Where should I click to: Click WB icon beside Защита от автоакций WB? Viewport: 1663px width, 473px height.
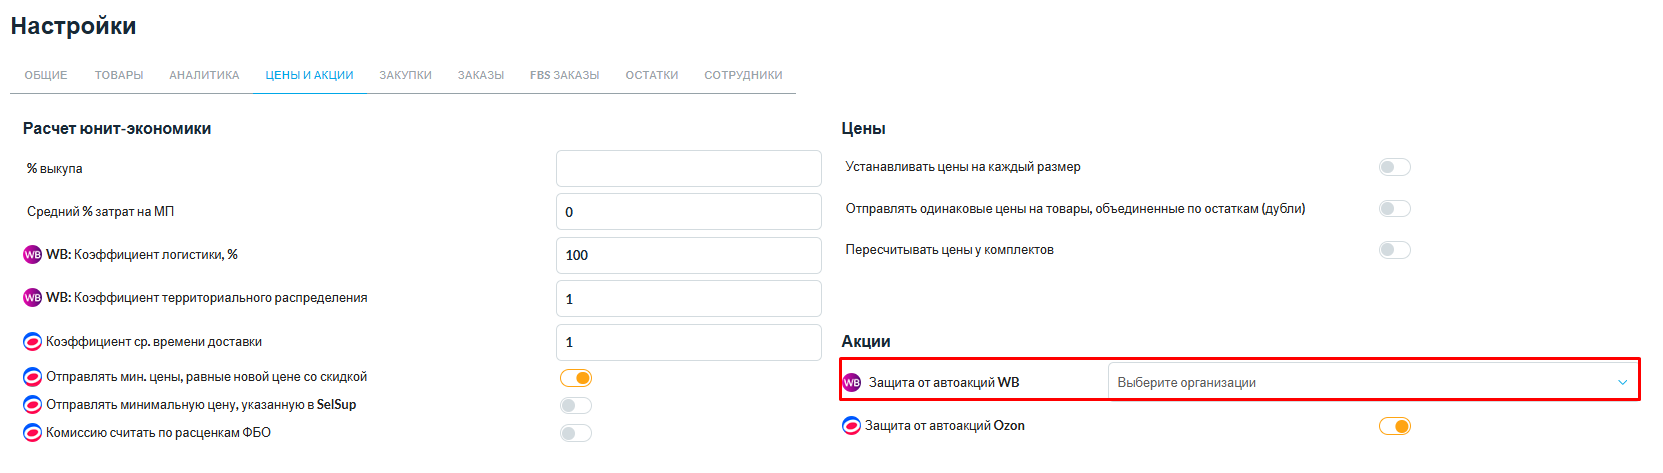852,383
